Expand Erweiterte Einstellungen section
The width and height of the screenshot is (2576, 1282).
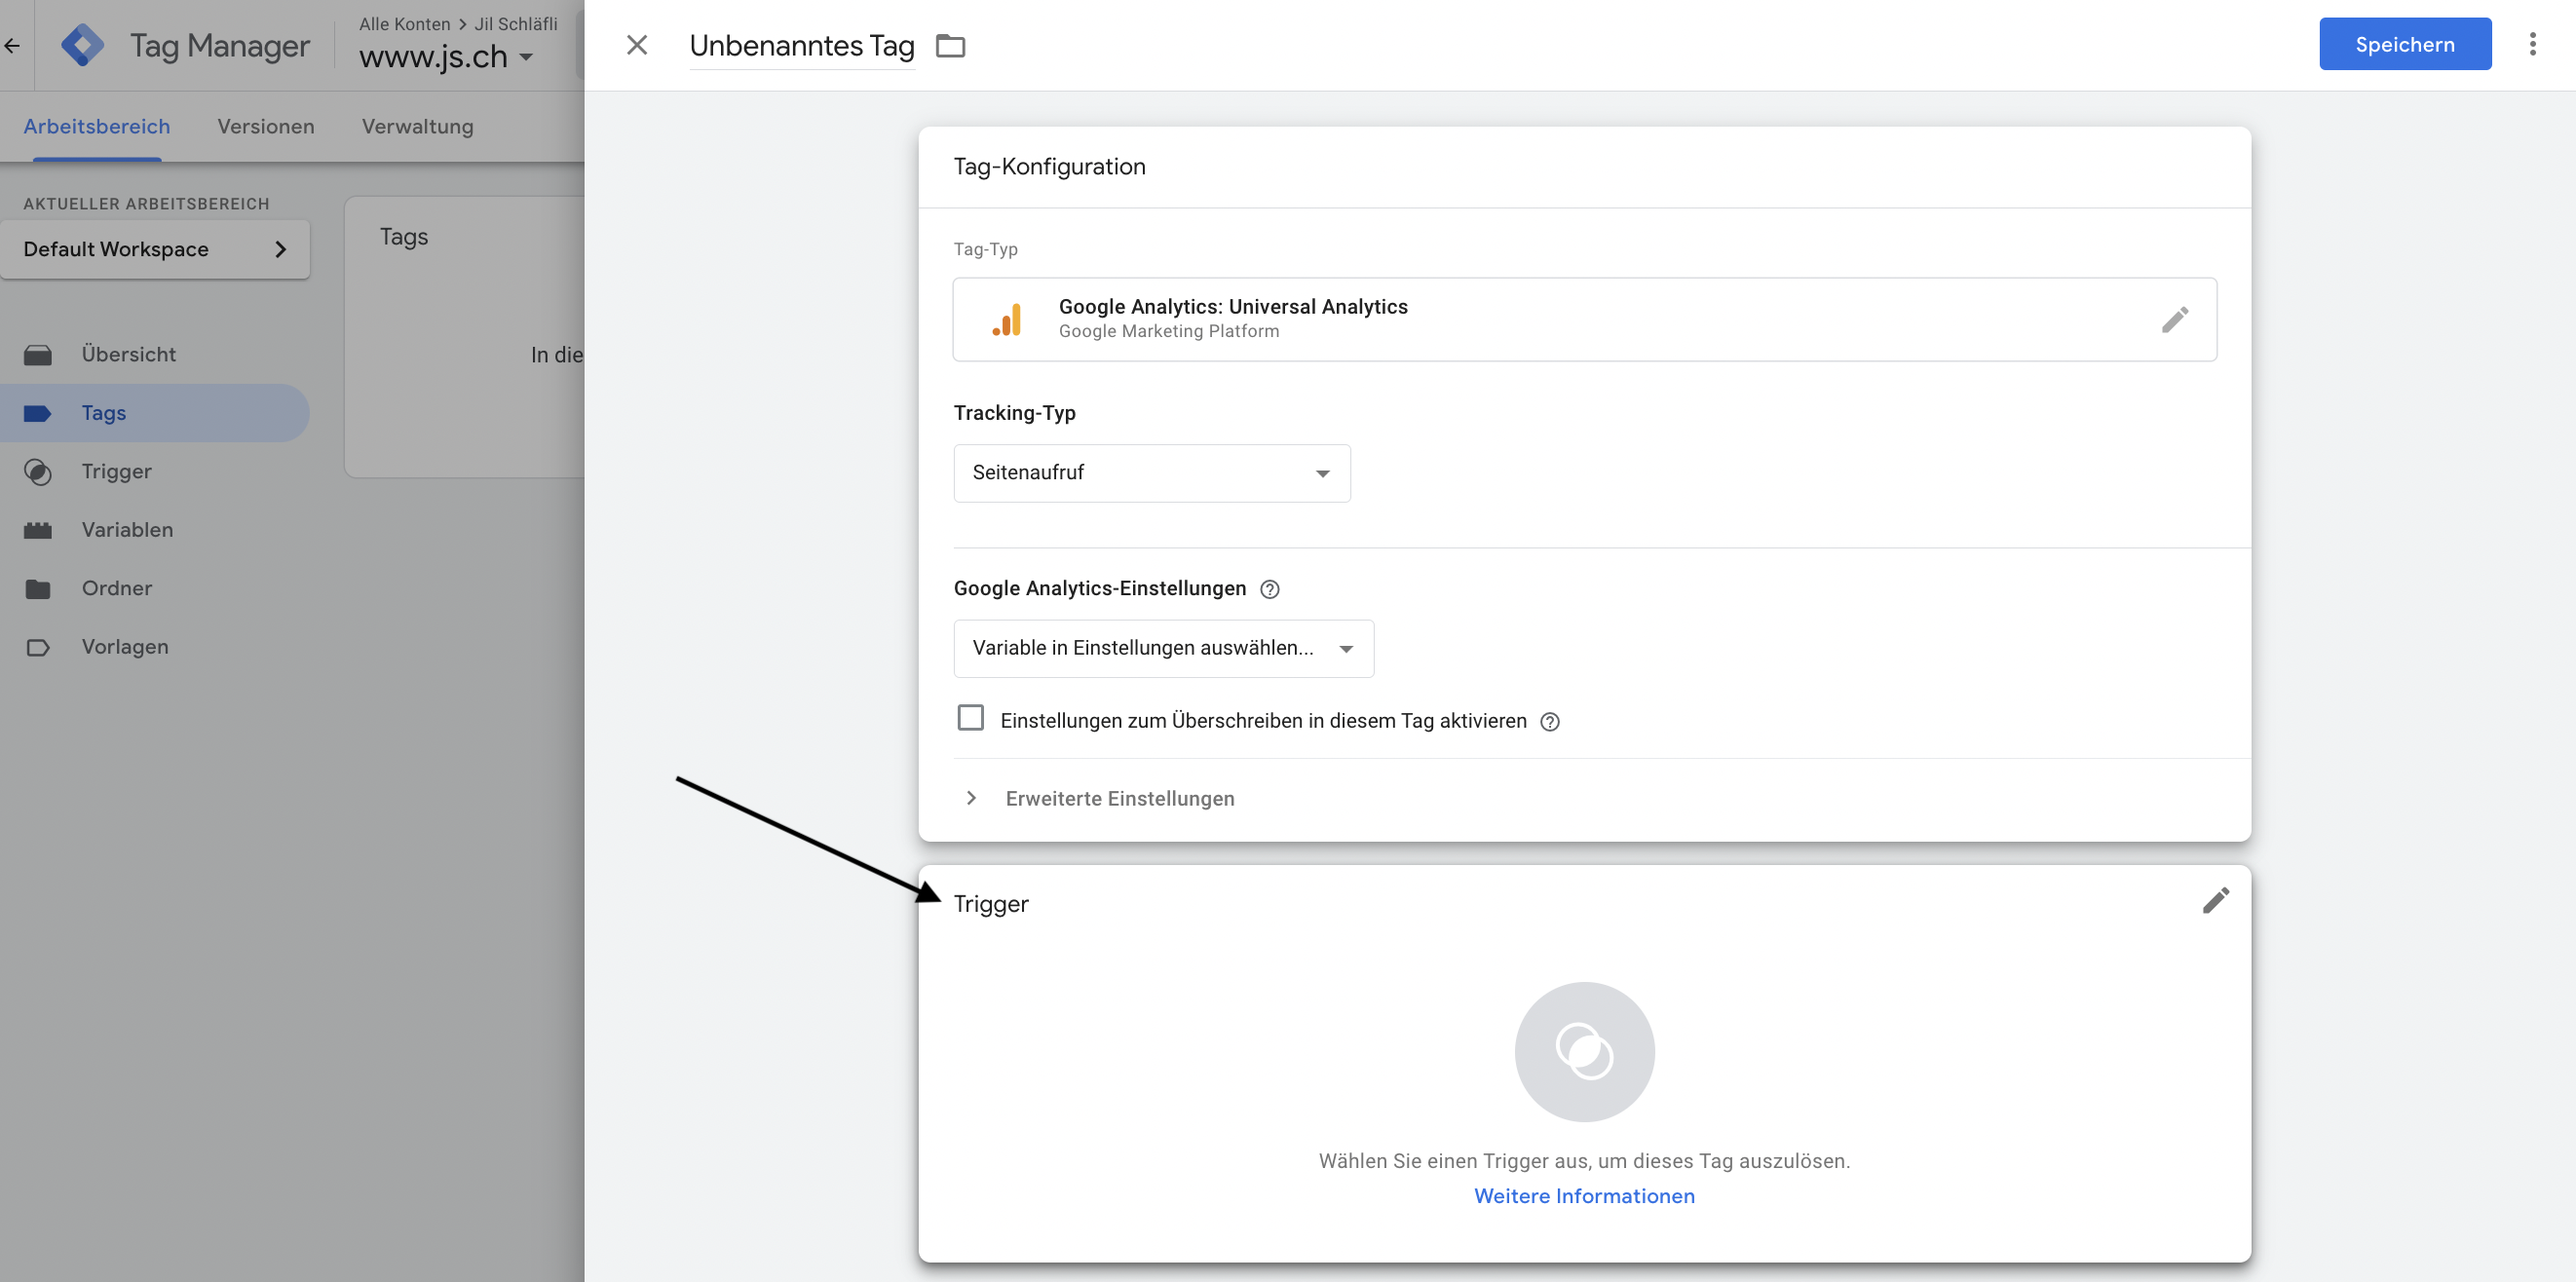click(x=1100, y=798)
